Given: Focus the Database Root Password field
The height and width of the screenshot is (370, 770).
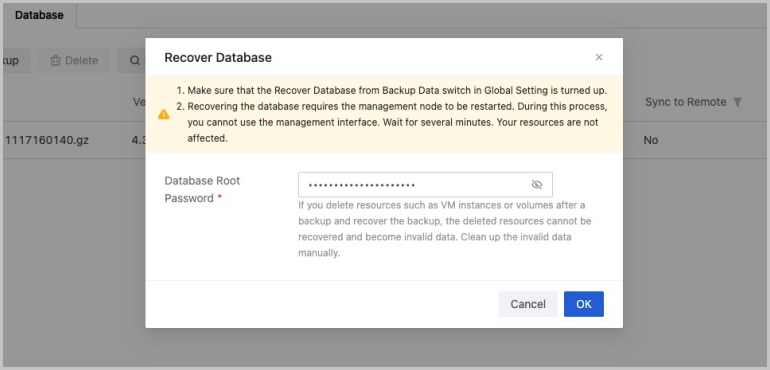Looking at the screenshot, I should [x=425, y=185].
